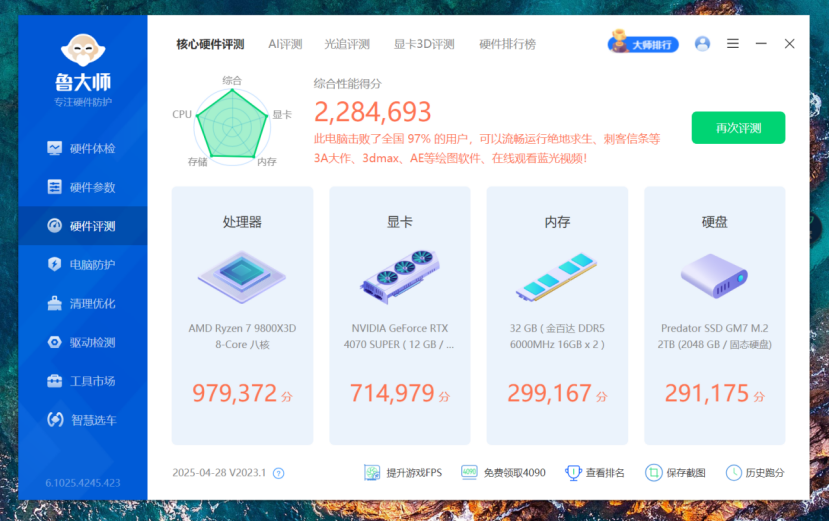Screen dimensions: 829x521
Task: Click the 2025-04-28 V2023.1 date text
Action: [219, 473]
